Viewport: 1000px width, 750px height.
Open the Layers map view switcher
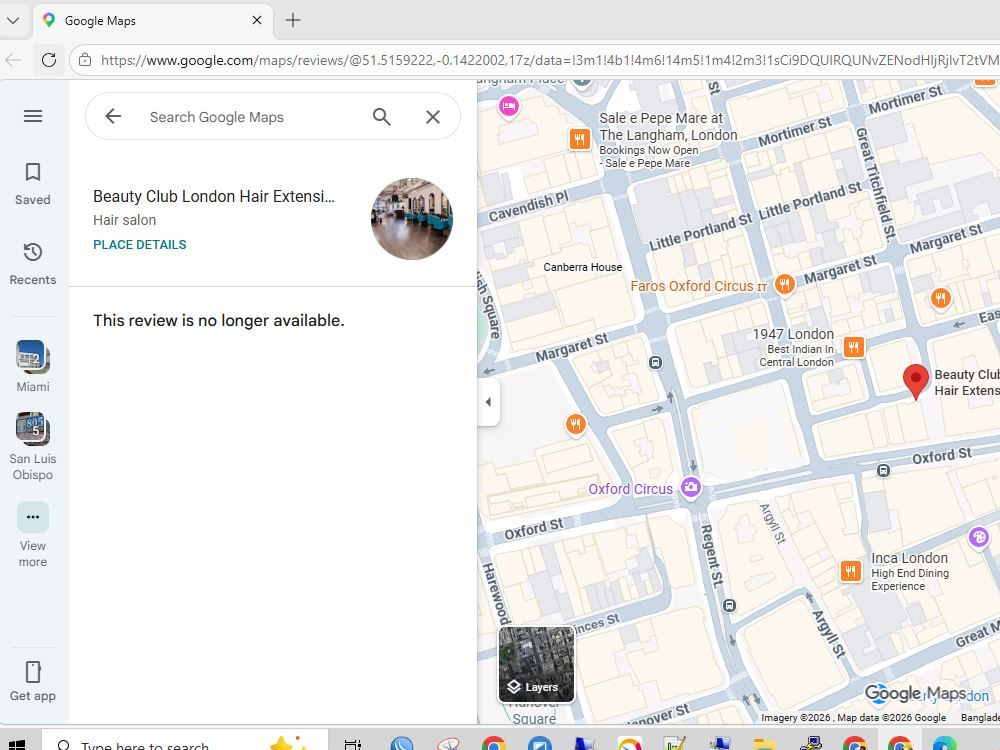[x=536, y=665]
